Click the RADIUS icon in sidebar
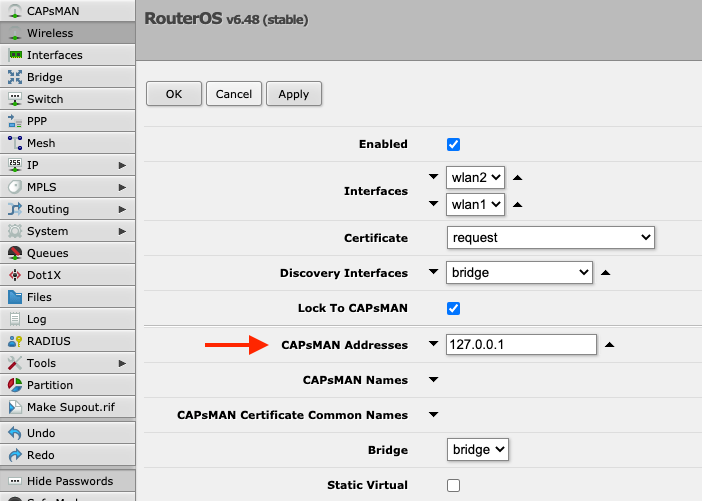This screenshot has width=702, height=501. (x=15, y=341)
